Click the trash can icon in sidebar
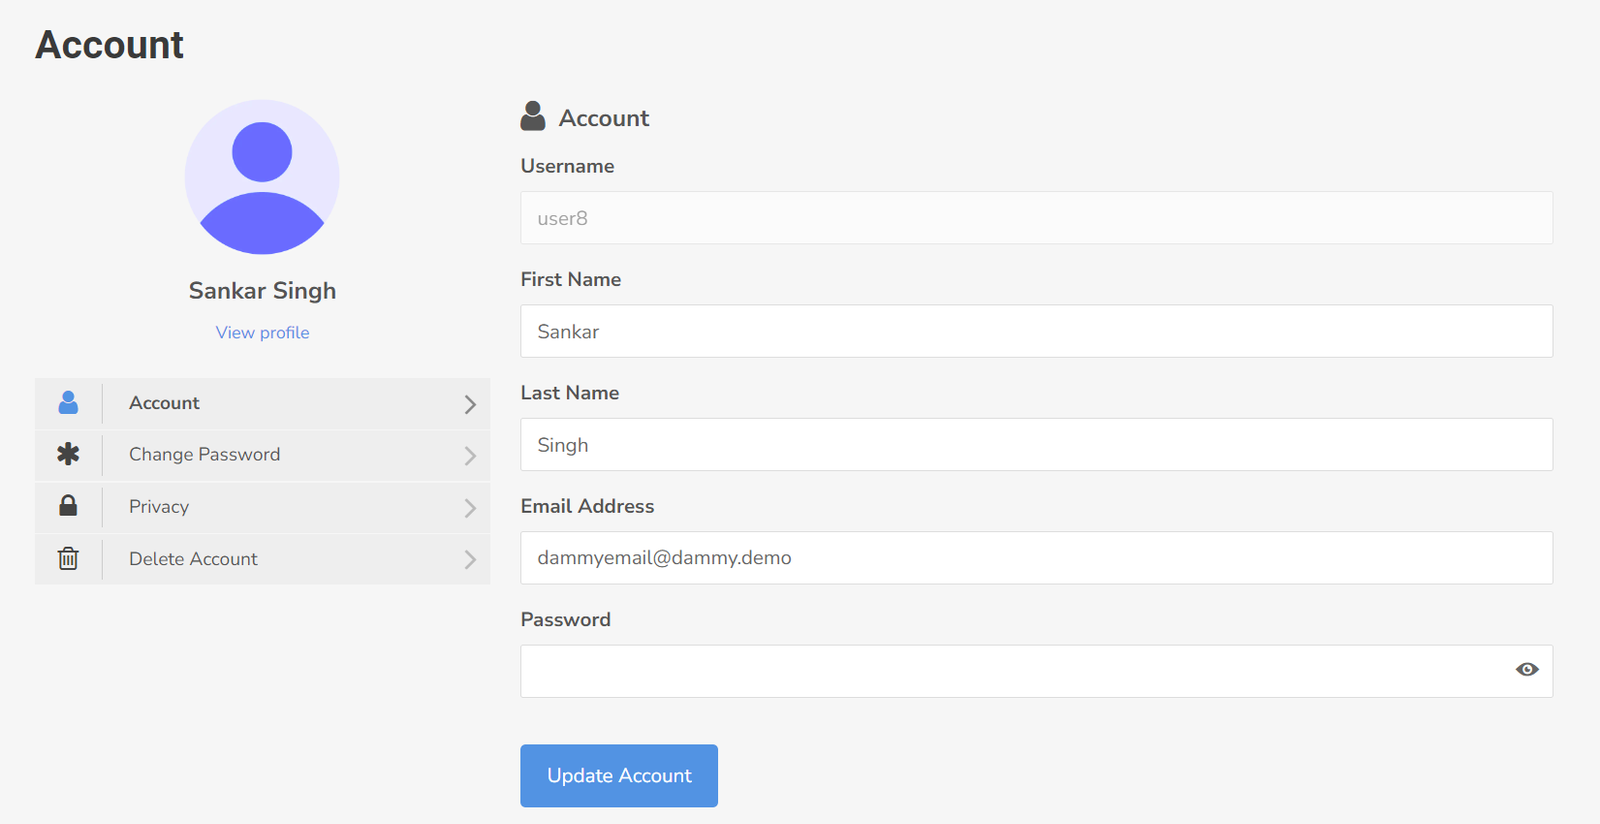This screenshot has width=1600, height=824. click(x=68, y=559)
